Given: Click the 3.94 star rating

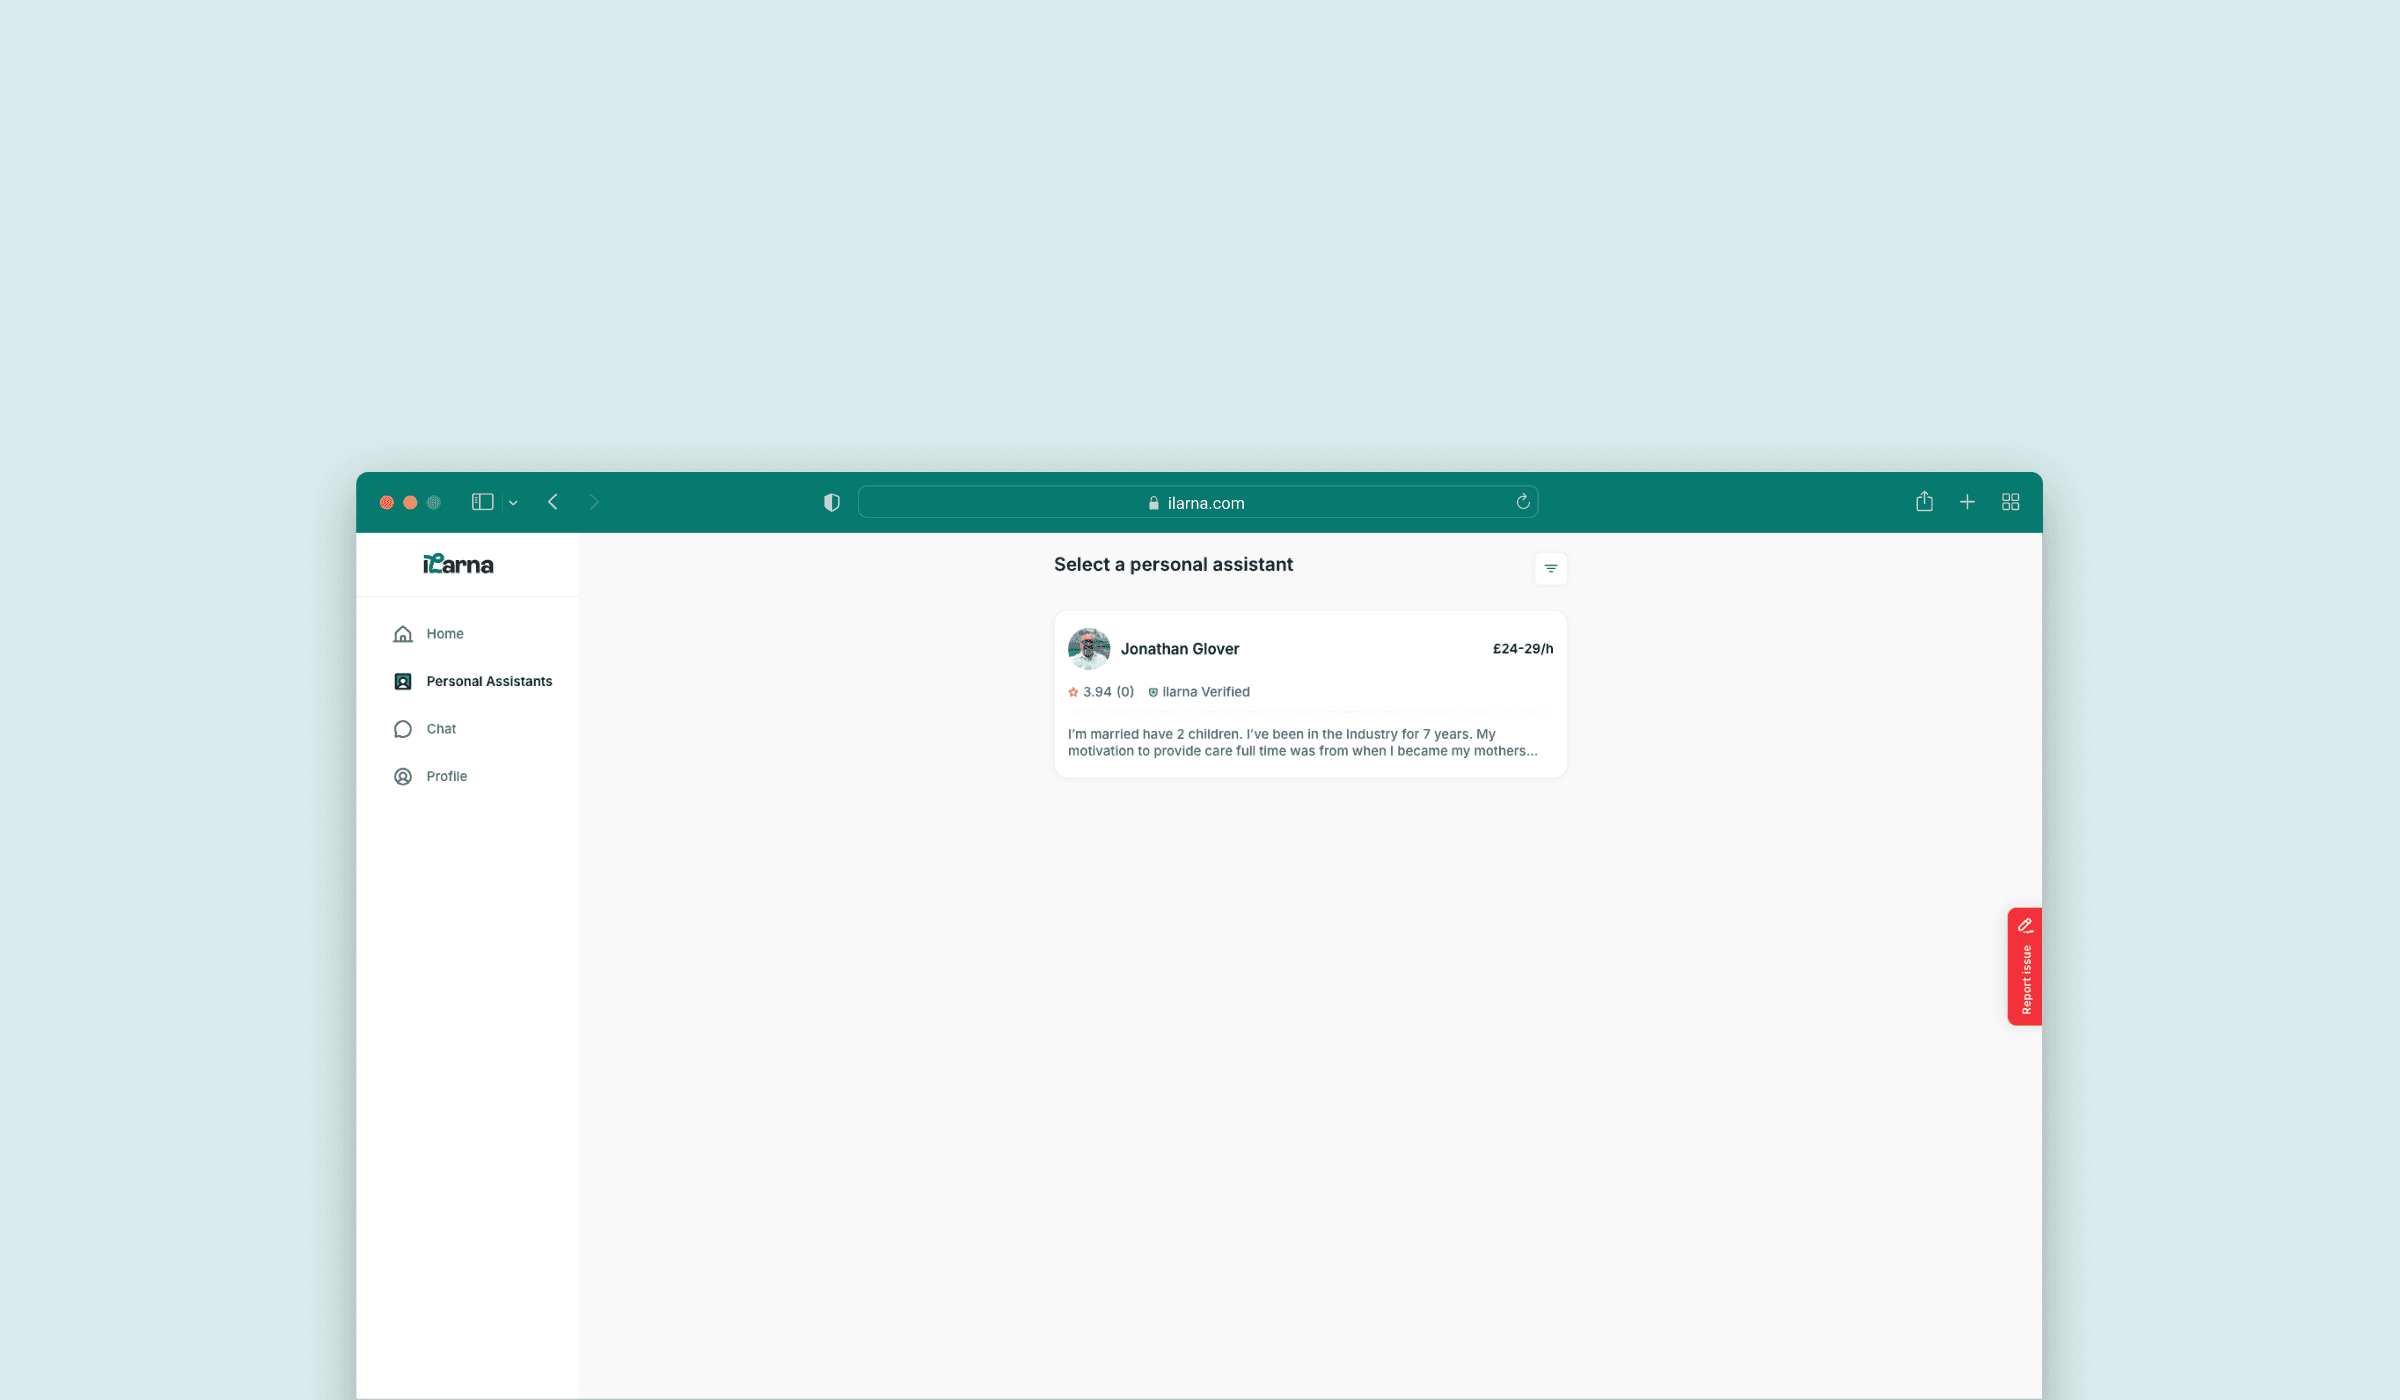Looking at the screenshot, I should point(1098,692).
